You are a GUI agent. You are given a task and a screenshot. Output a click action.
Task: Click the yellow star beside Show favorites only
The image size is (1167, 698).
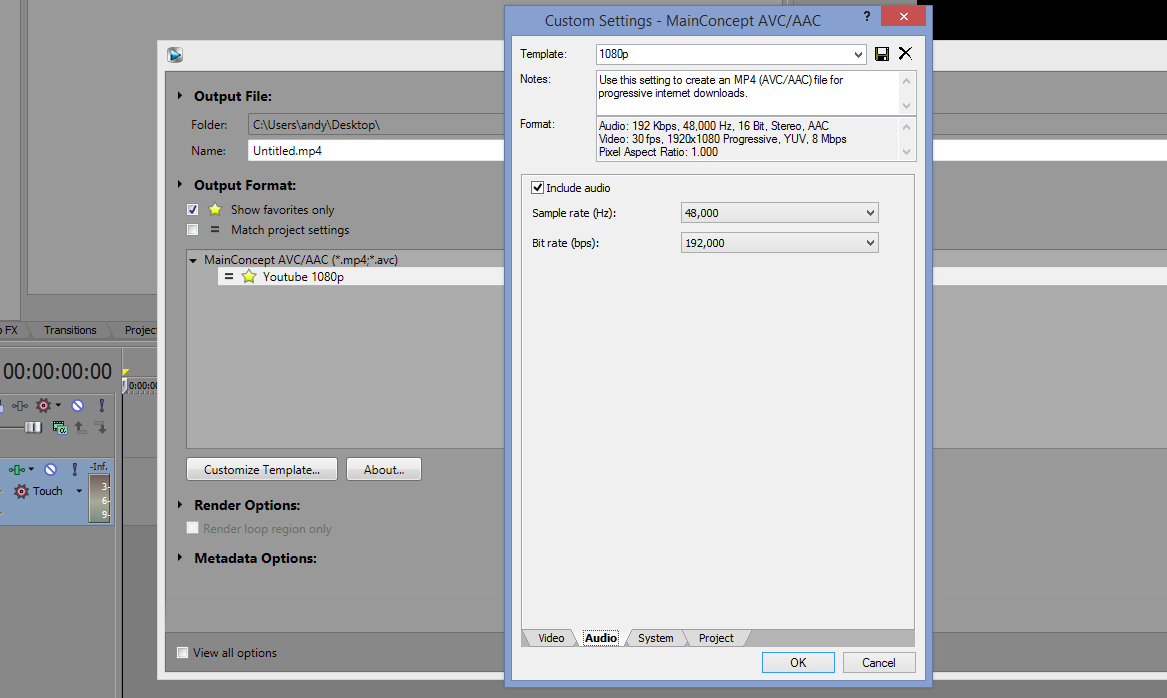pos(215,210)
